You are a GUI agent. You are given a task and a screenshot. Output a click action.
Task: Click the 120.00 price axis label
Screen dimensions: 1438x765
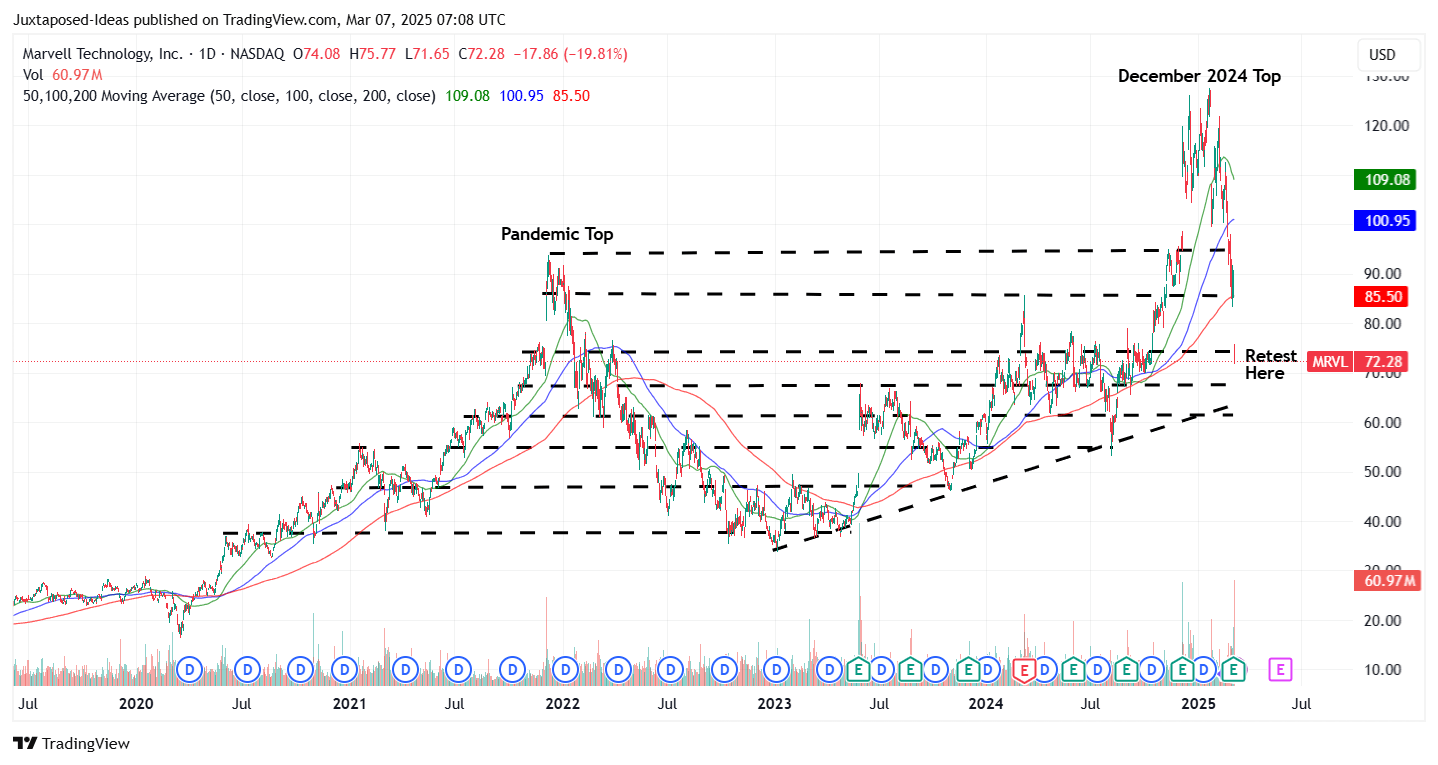1388,126
